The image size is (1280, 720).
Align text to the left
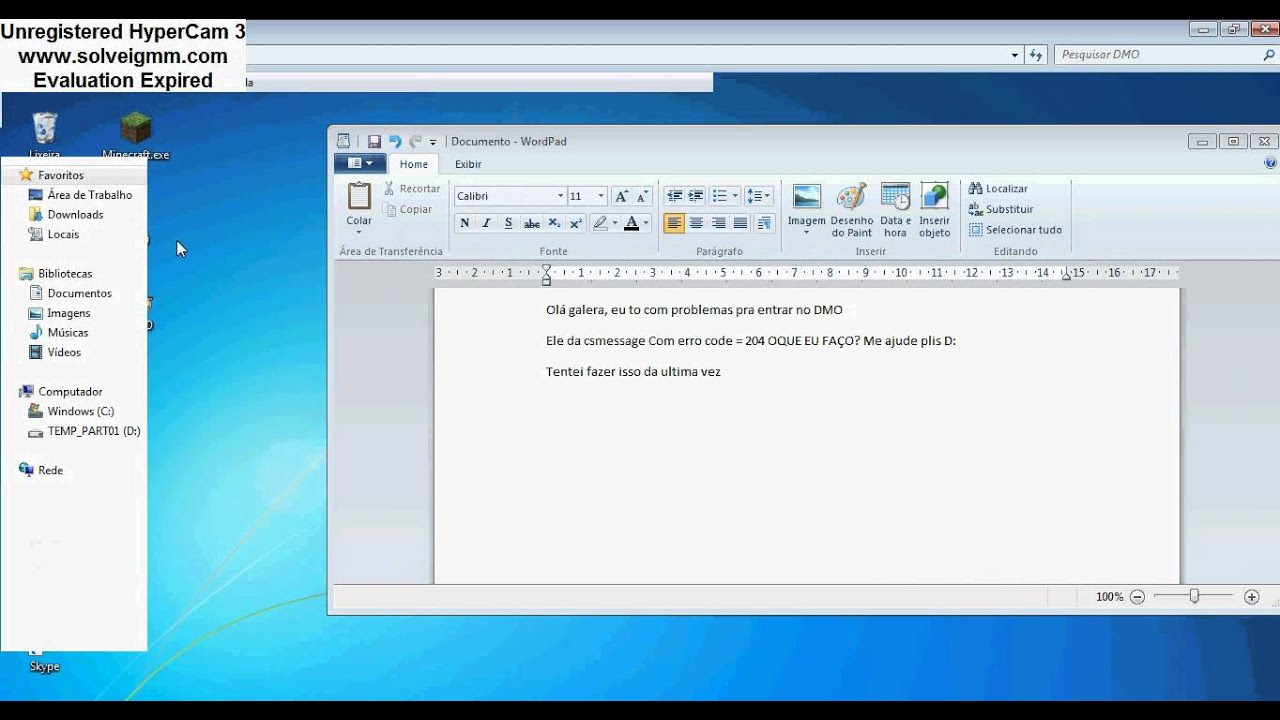pyautogui.click(x=674, y=223)
